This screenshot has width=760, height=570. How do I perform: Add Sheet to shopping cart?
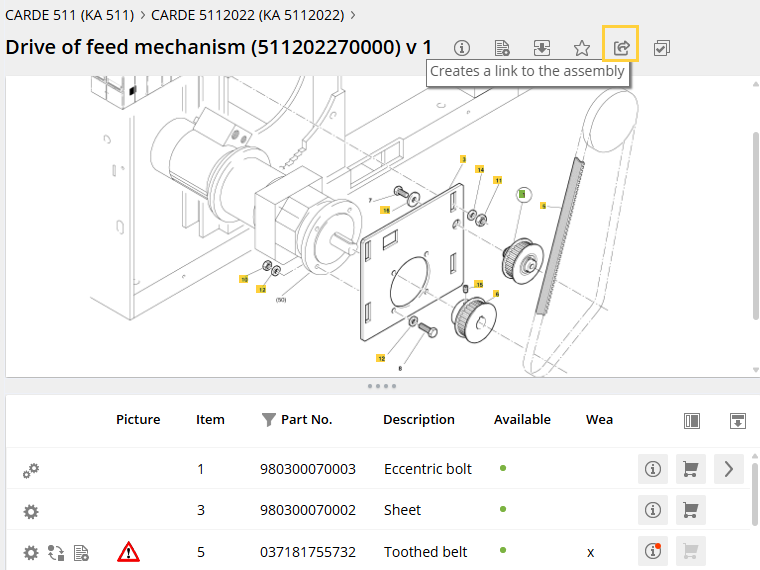click(x=690, y=510)
